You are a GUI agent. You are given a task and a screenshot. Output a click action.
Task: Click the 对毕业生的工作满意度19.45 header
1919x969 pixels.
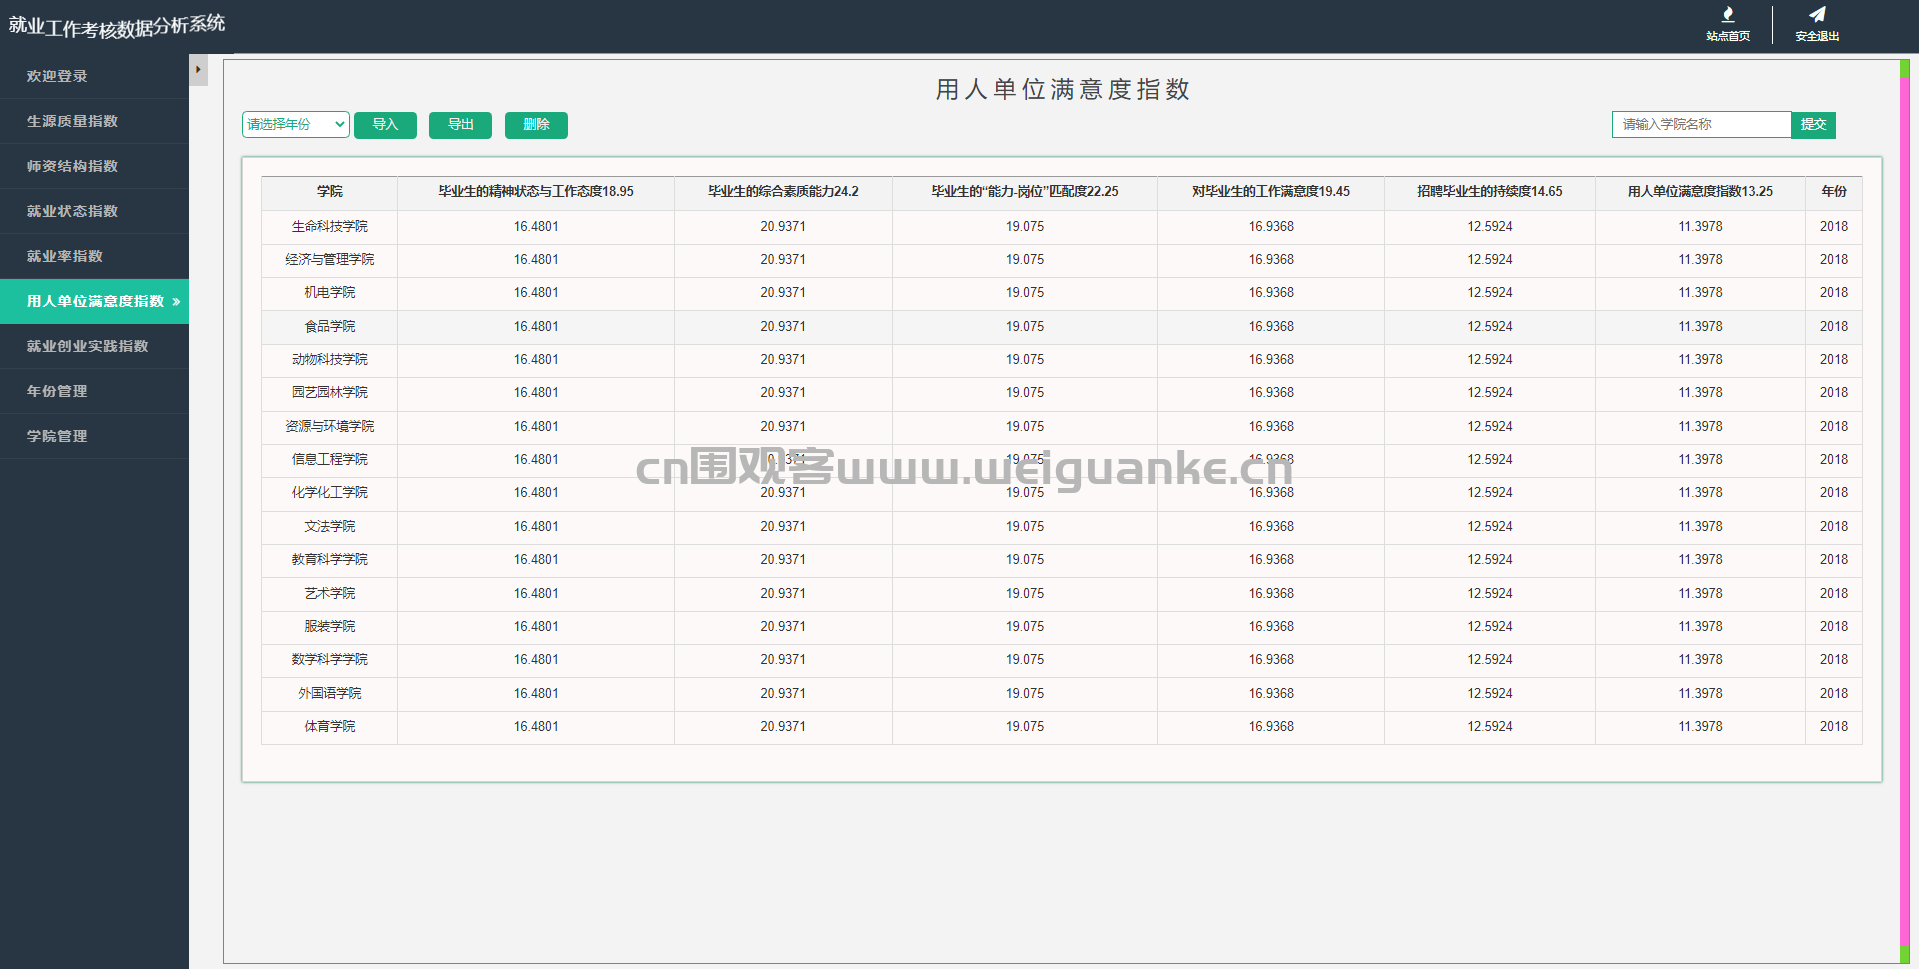pos(1271,192)
